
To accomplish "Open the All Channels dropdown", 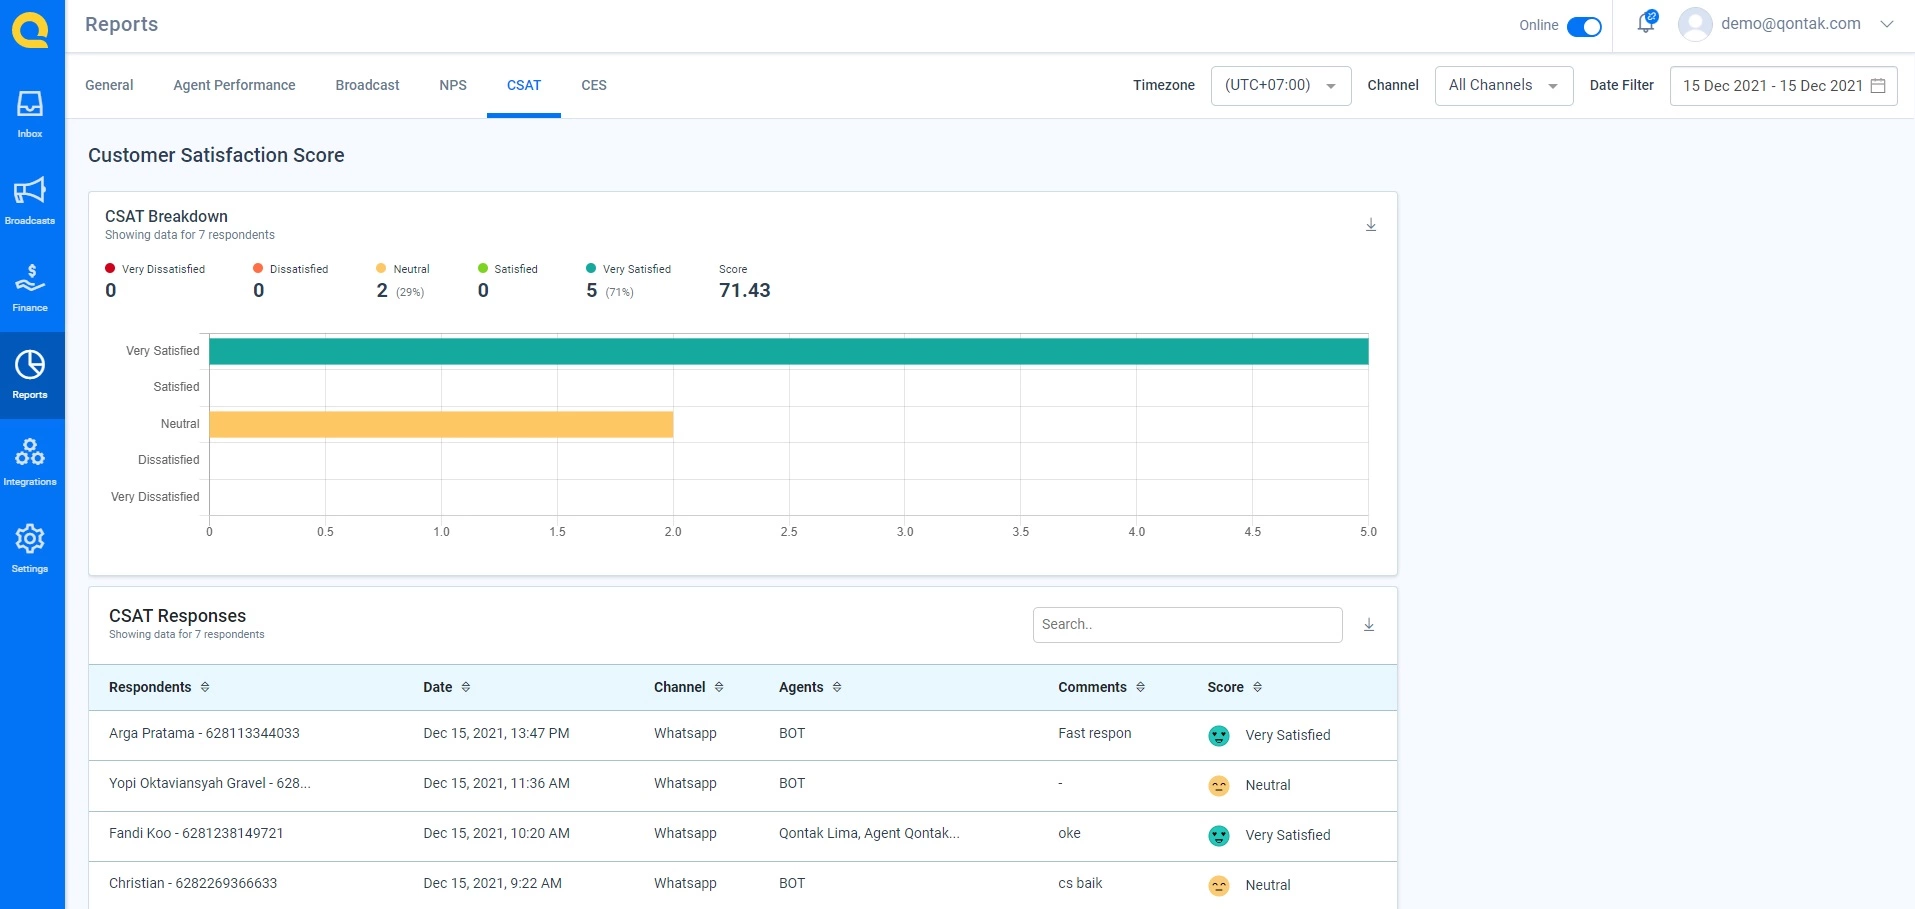I will pyautogui.click(x=1504, y=86).
